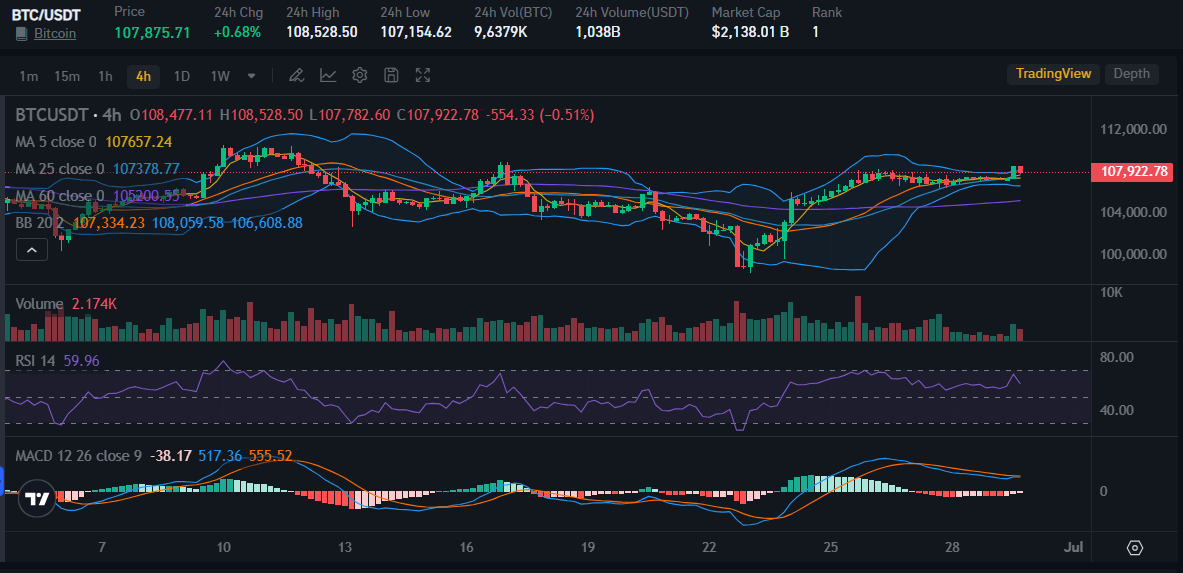Expand more time intervals dropdown arrow

(251, 75)
